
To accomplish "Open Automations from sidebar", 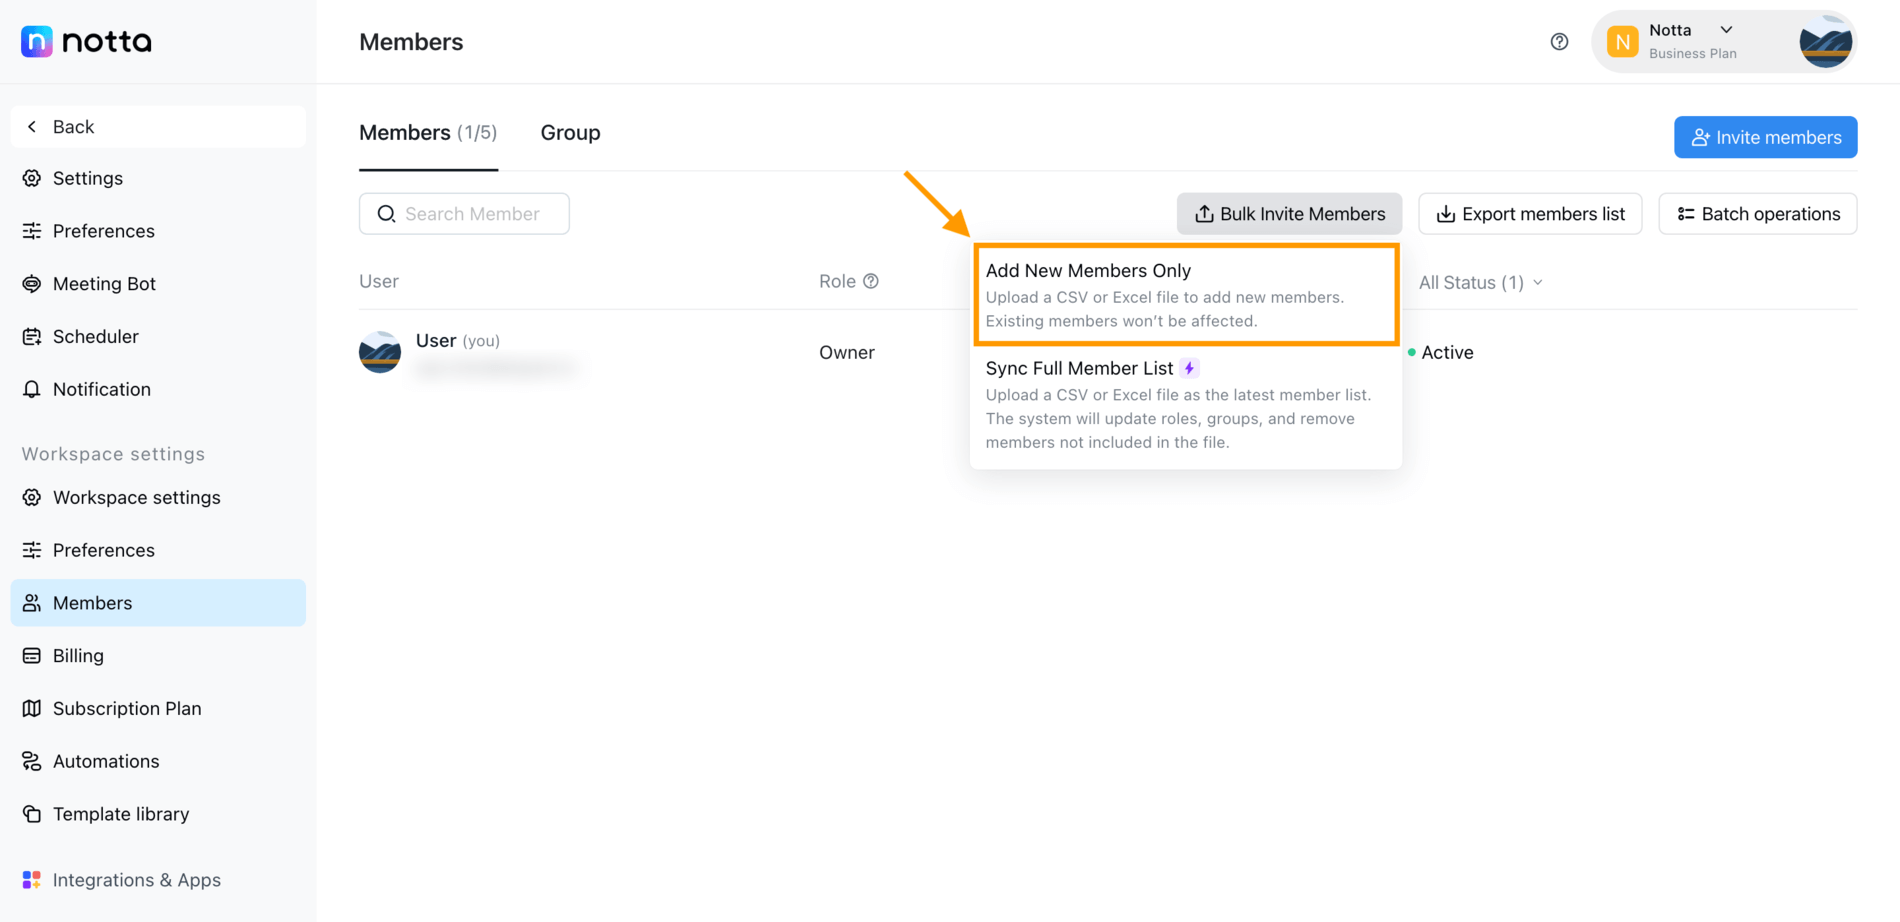I will point(158,761).
